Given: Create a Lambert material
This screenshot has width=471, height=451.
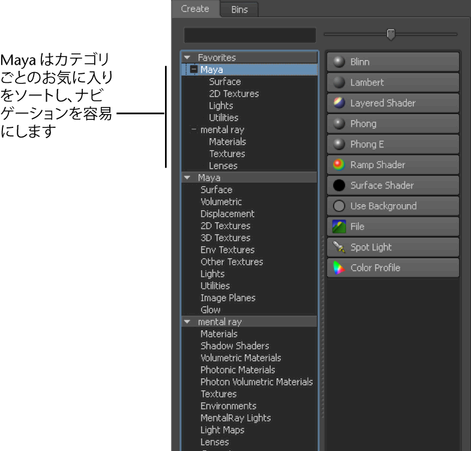Looking at the screenshot, I should coord(393,82).
